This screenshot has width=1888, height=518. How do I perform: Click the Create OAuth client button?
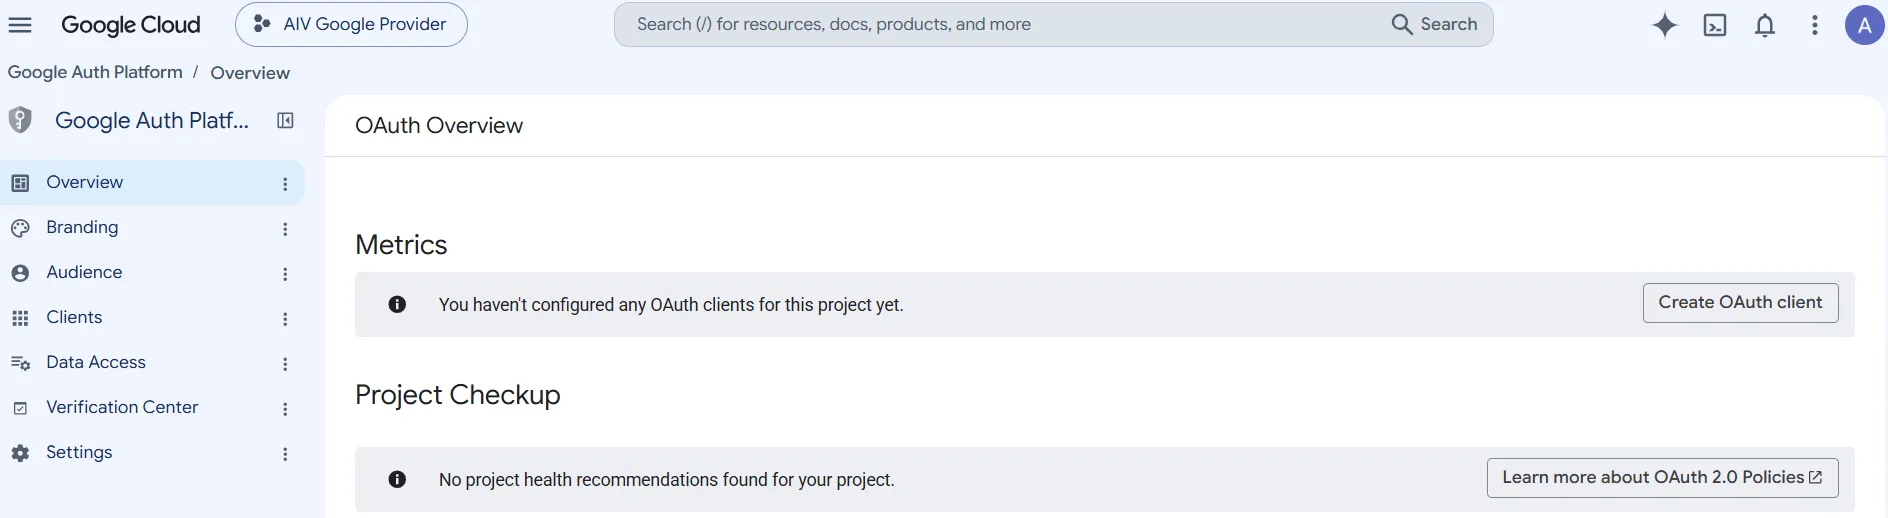coord(1740,303)
